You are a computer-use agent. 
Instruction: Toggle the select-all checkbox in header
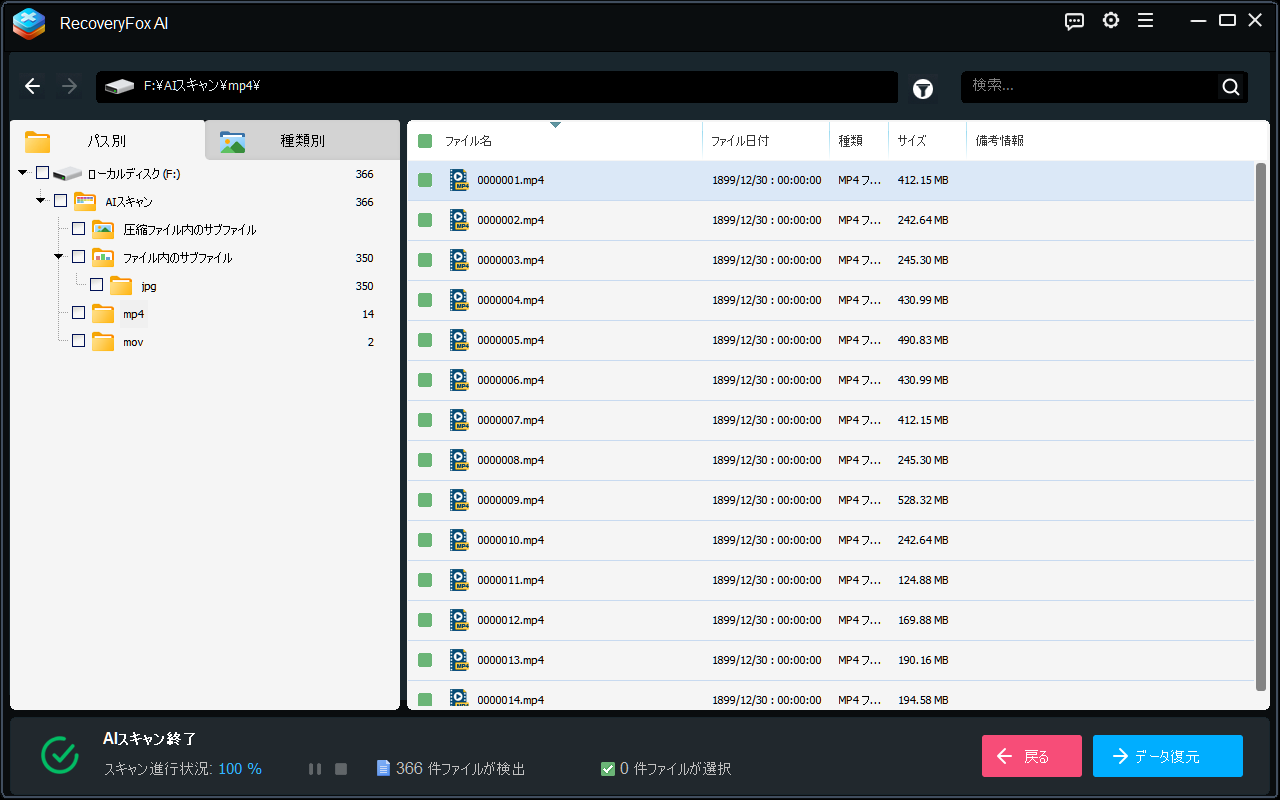coord(425,141)
